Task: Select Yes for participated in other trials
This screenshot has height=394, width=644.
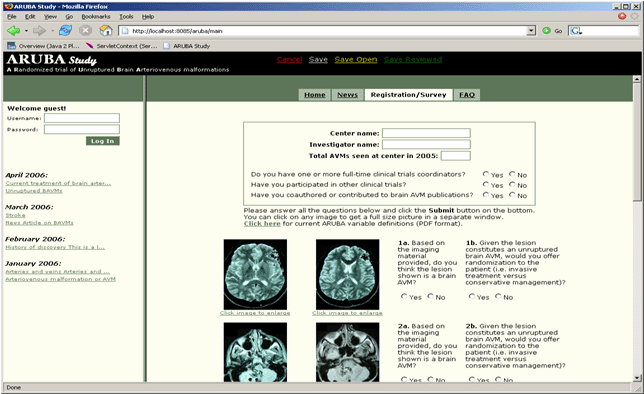Action: 486,184
